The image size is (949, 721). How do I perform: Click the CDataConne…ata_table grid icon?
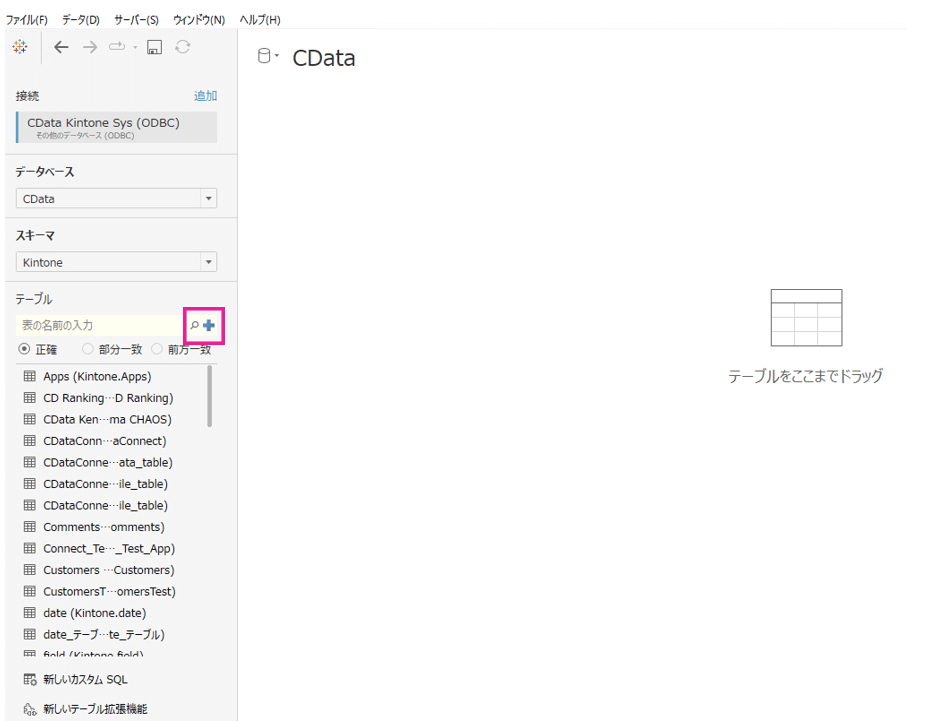click(x=30, y=462)
